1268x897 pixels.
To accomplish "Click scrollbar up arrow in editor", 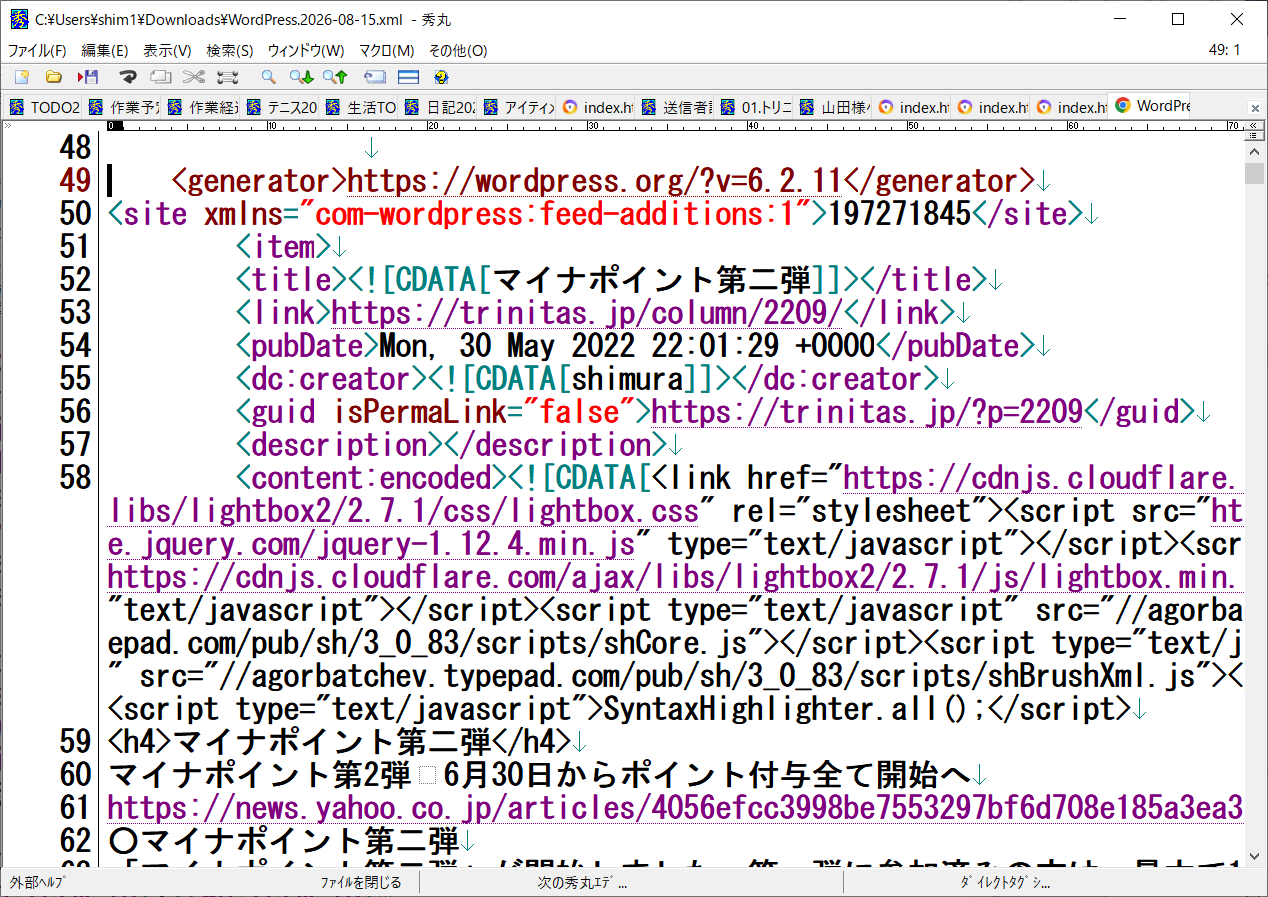I will tap(1255, 150).
